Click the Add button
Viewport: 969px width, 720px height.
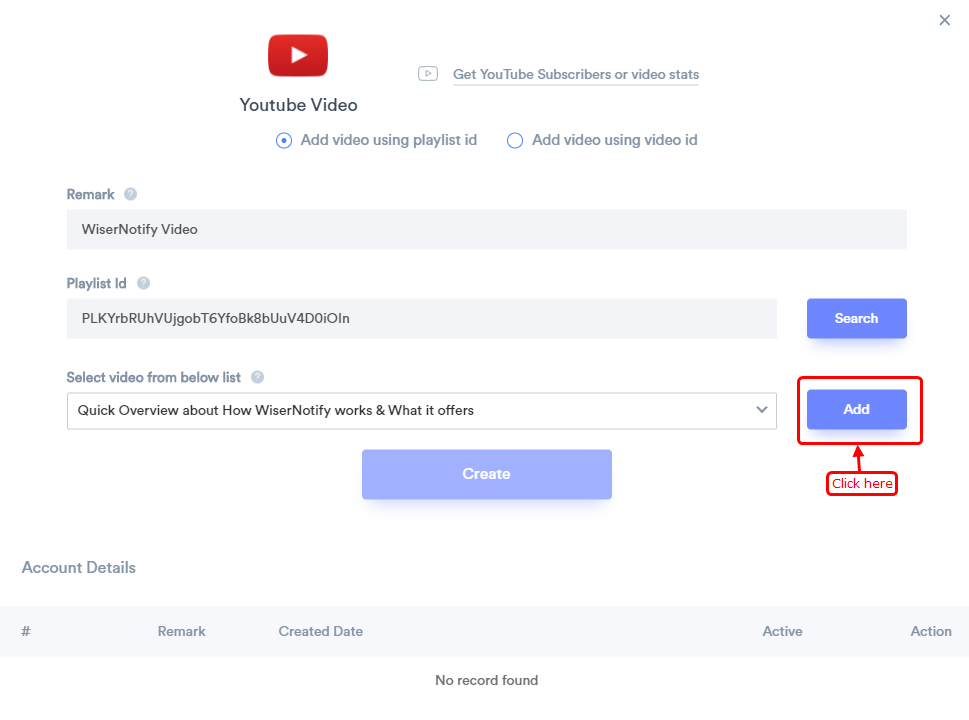point(857,409)
